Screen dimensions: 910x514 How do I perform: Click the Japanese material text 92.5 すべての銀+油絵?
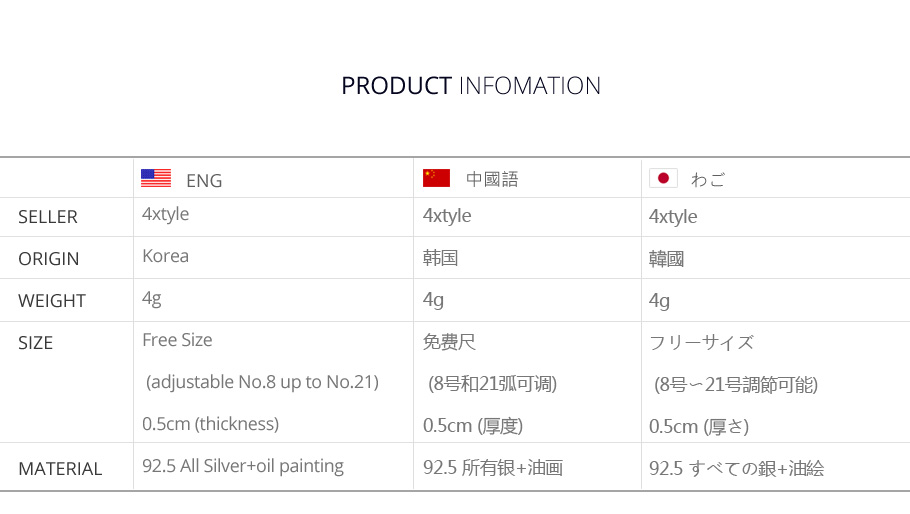736,469
